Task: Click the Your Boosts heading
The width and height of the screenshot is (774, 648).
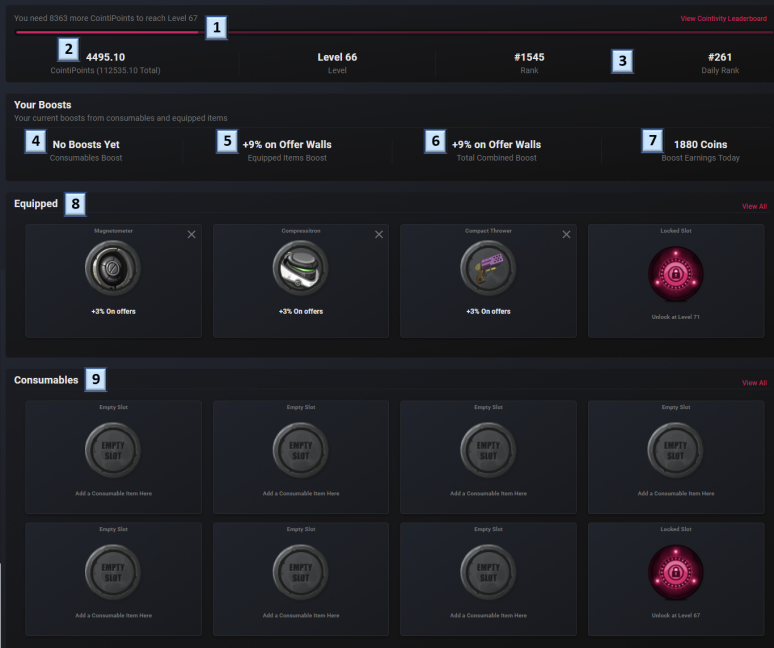Action: pyautogui.click(x=42, y=105)
